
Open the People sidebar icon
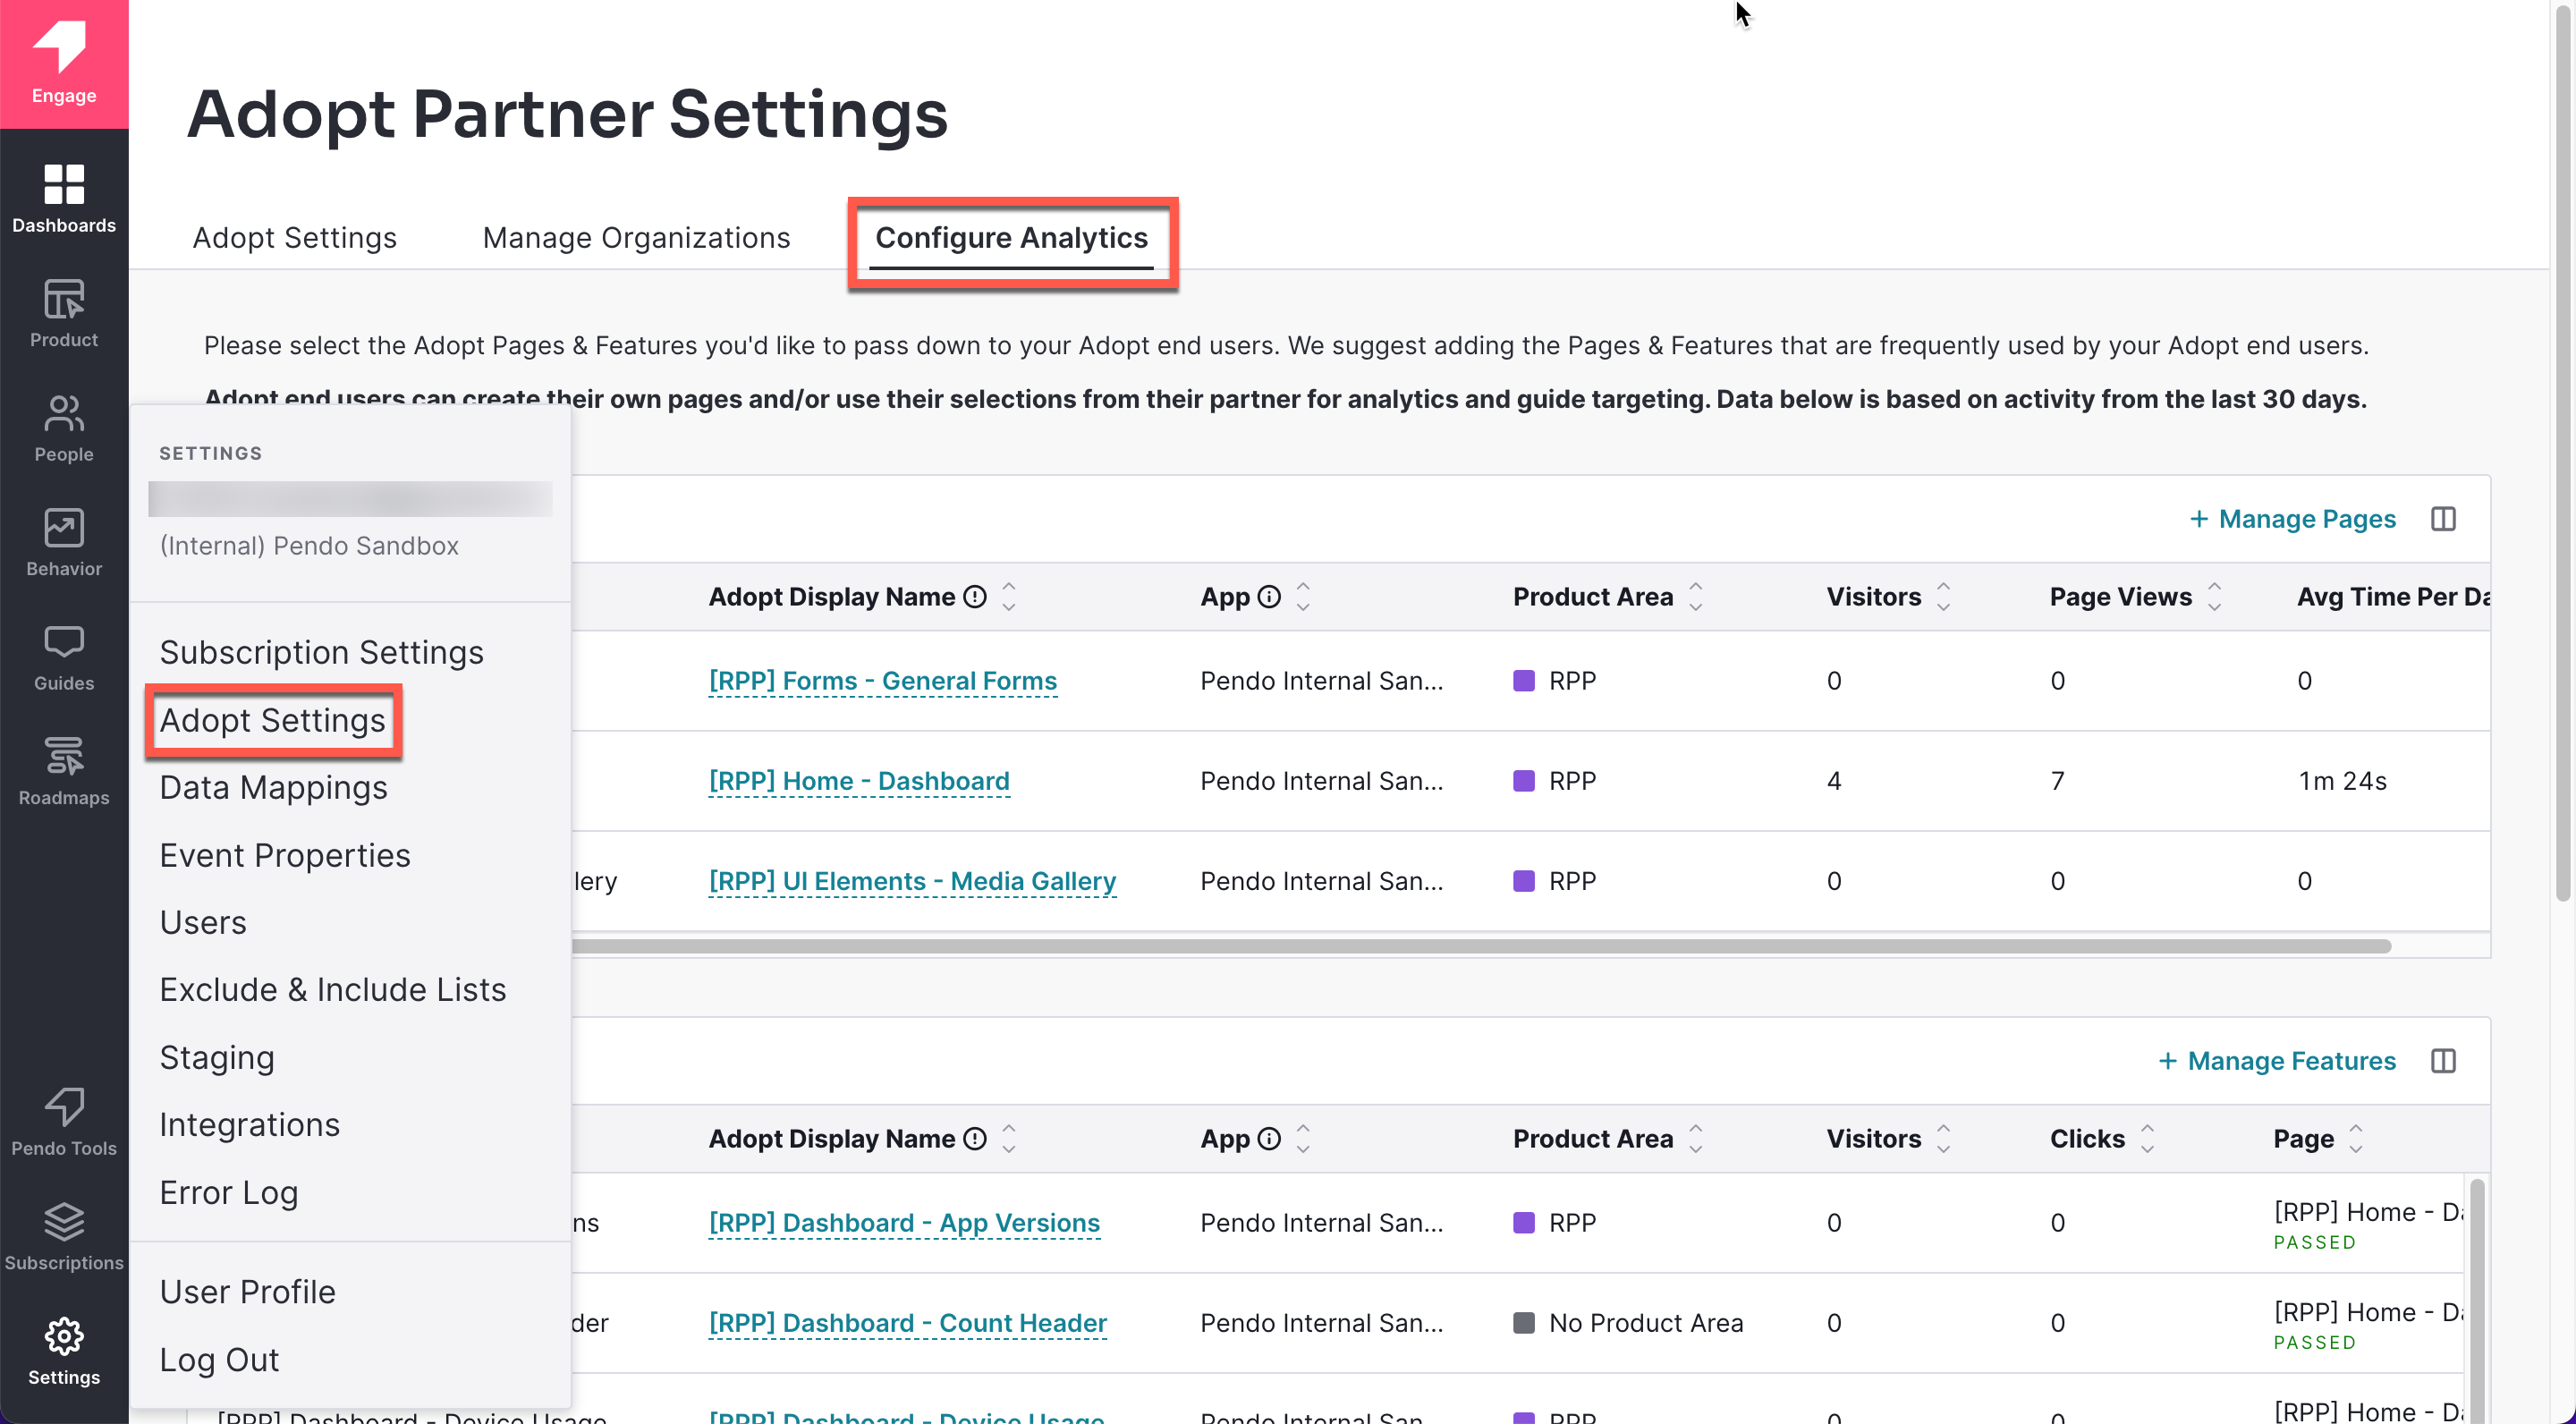tap(64, 428)
